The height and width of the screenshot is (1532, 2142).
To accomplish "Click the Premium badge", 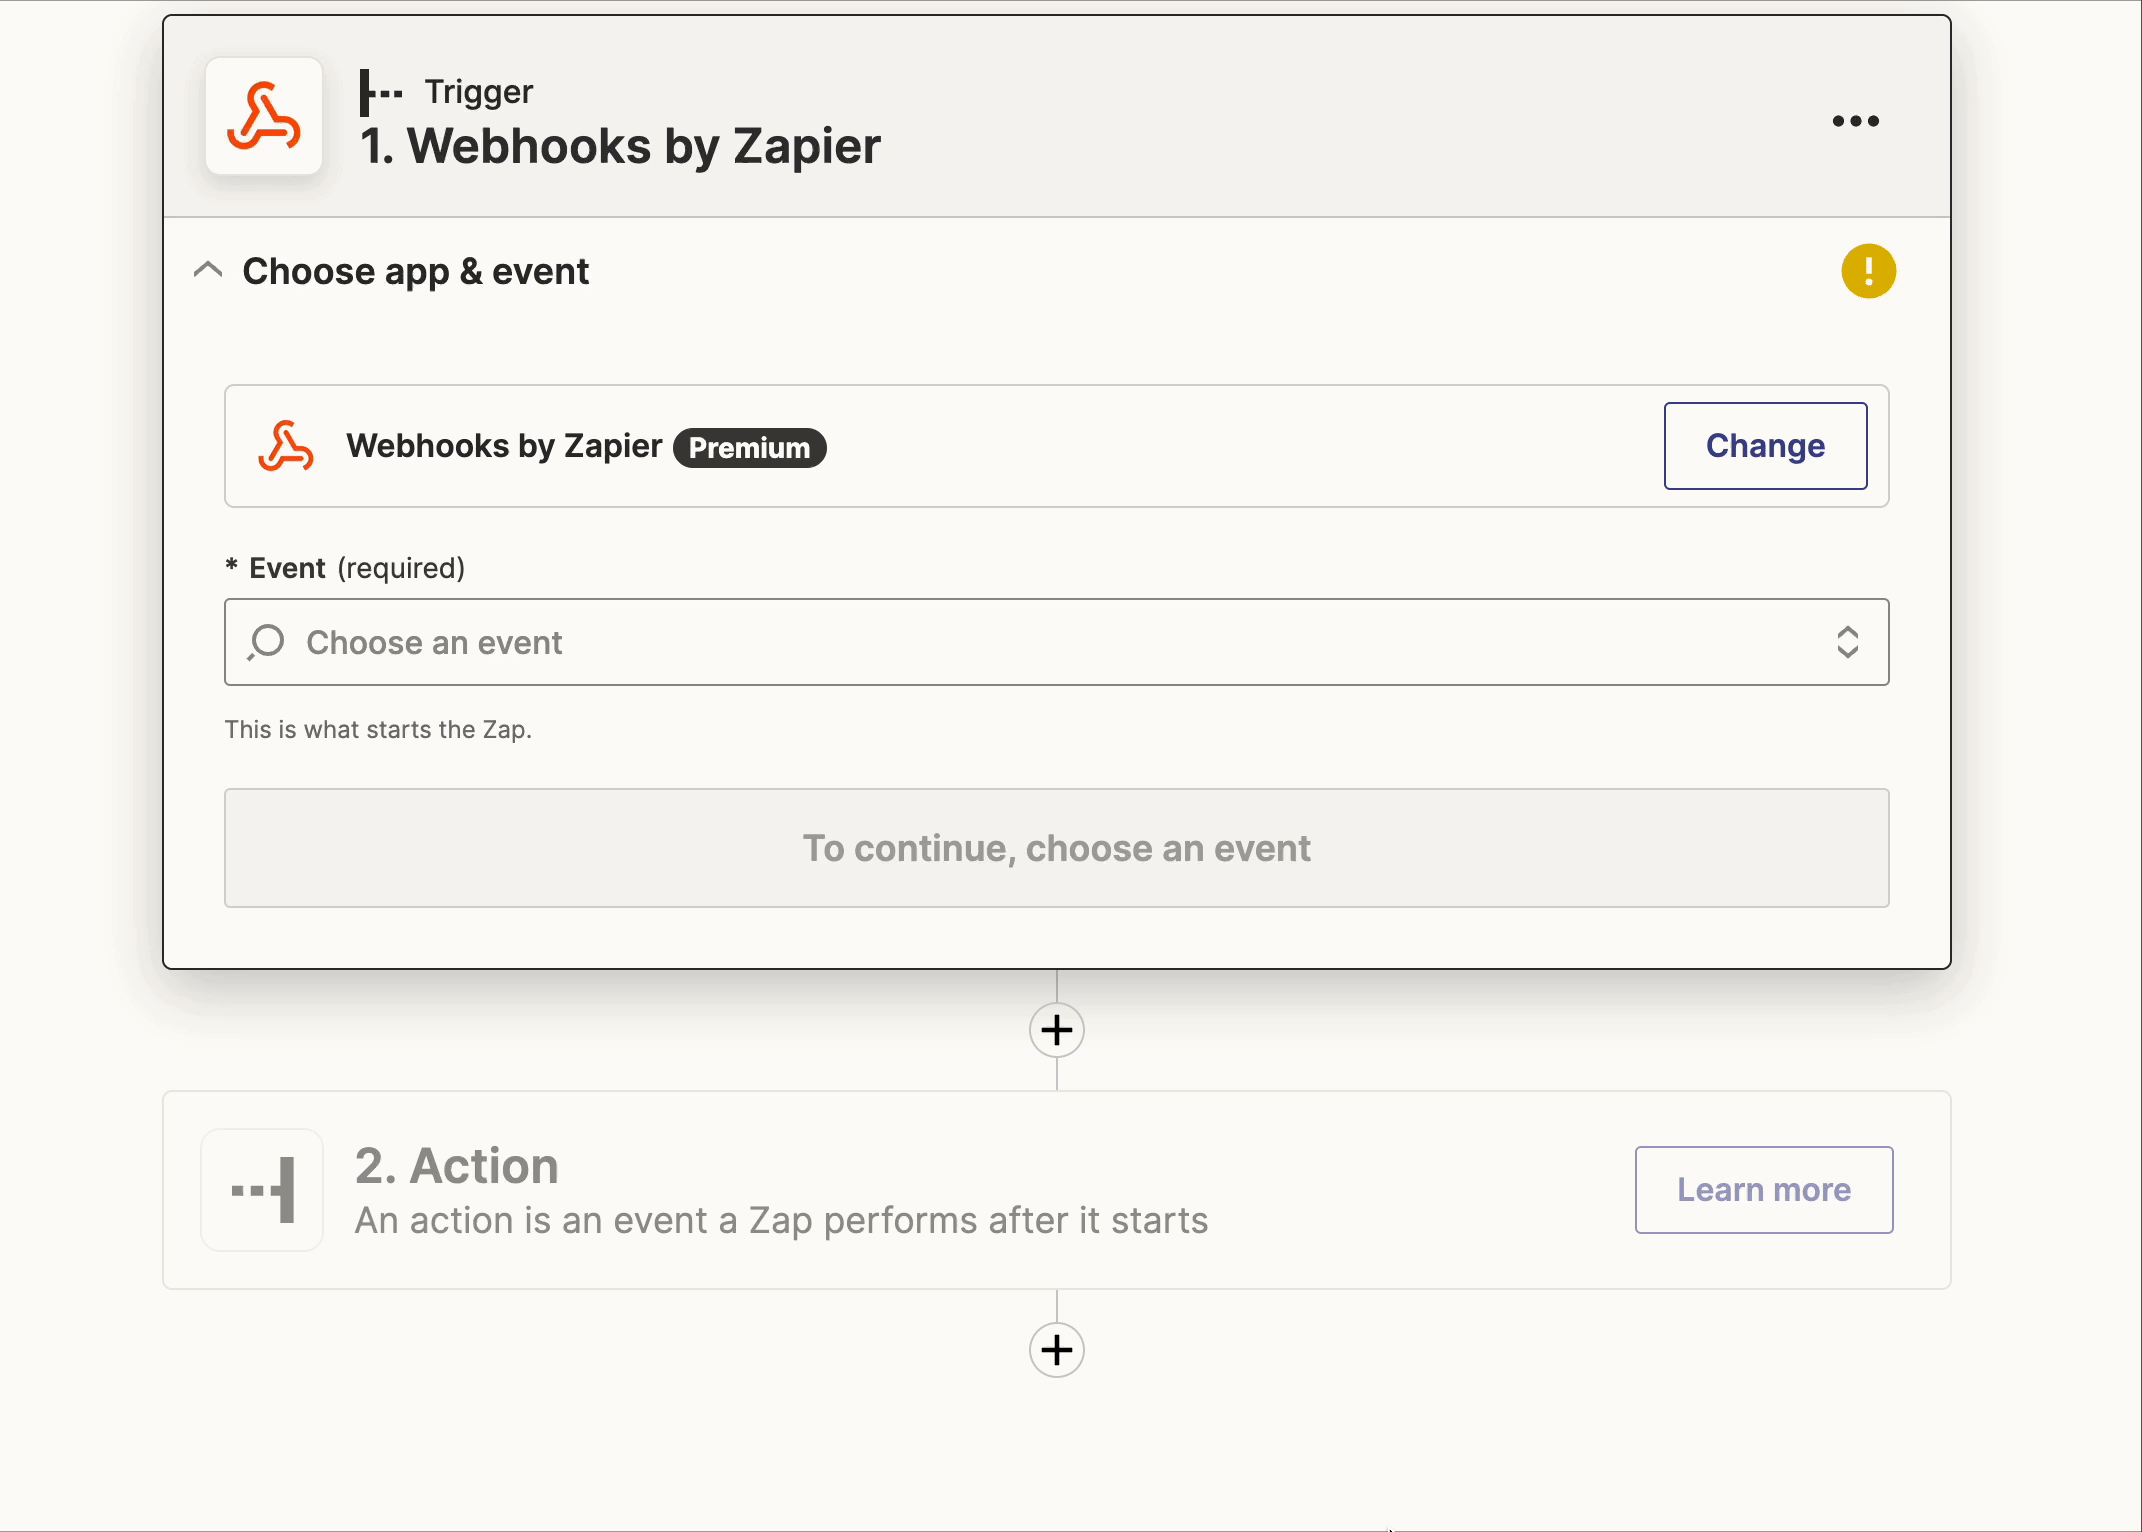I will point(749,448).
